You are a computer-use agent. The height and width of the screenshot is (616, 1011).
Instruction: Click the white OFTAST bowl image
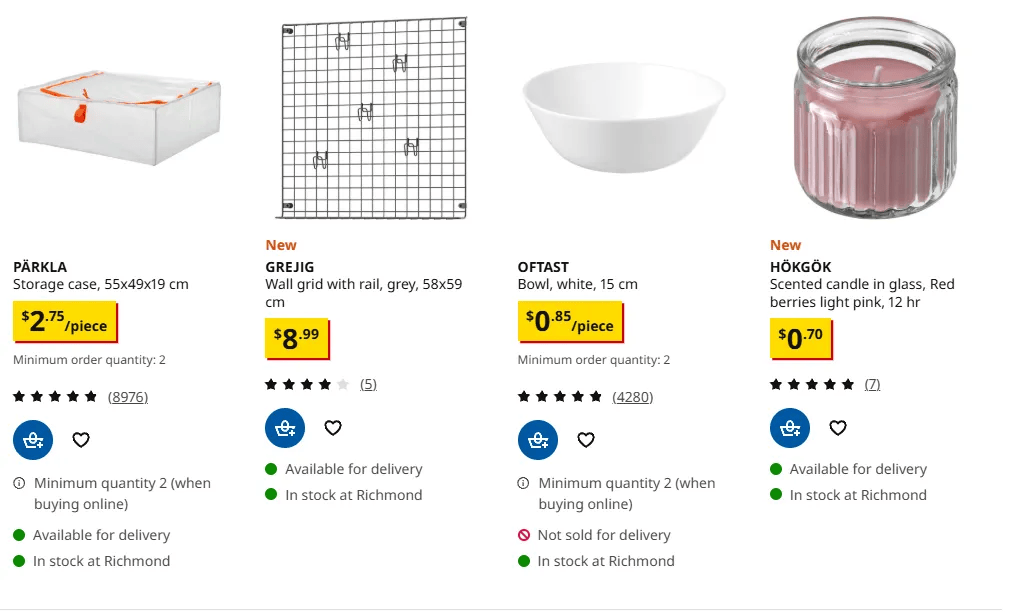coord(623,118)
